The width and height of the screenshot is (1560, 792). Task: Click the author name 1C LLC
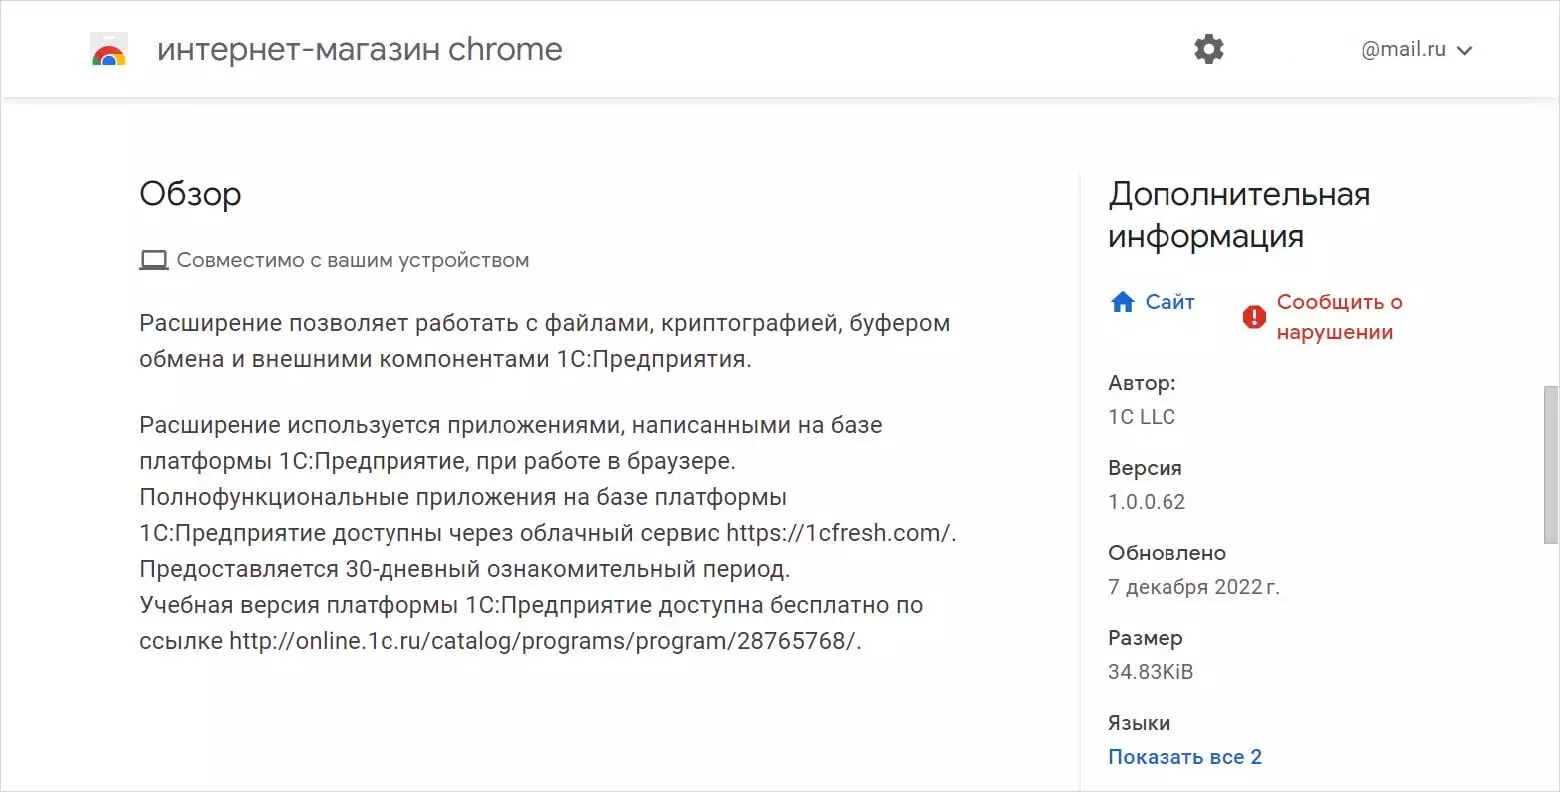point(1141,417)
